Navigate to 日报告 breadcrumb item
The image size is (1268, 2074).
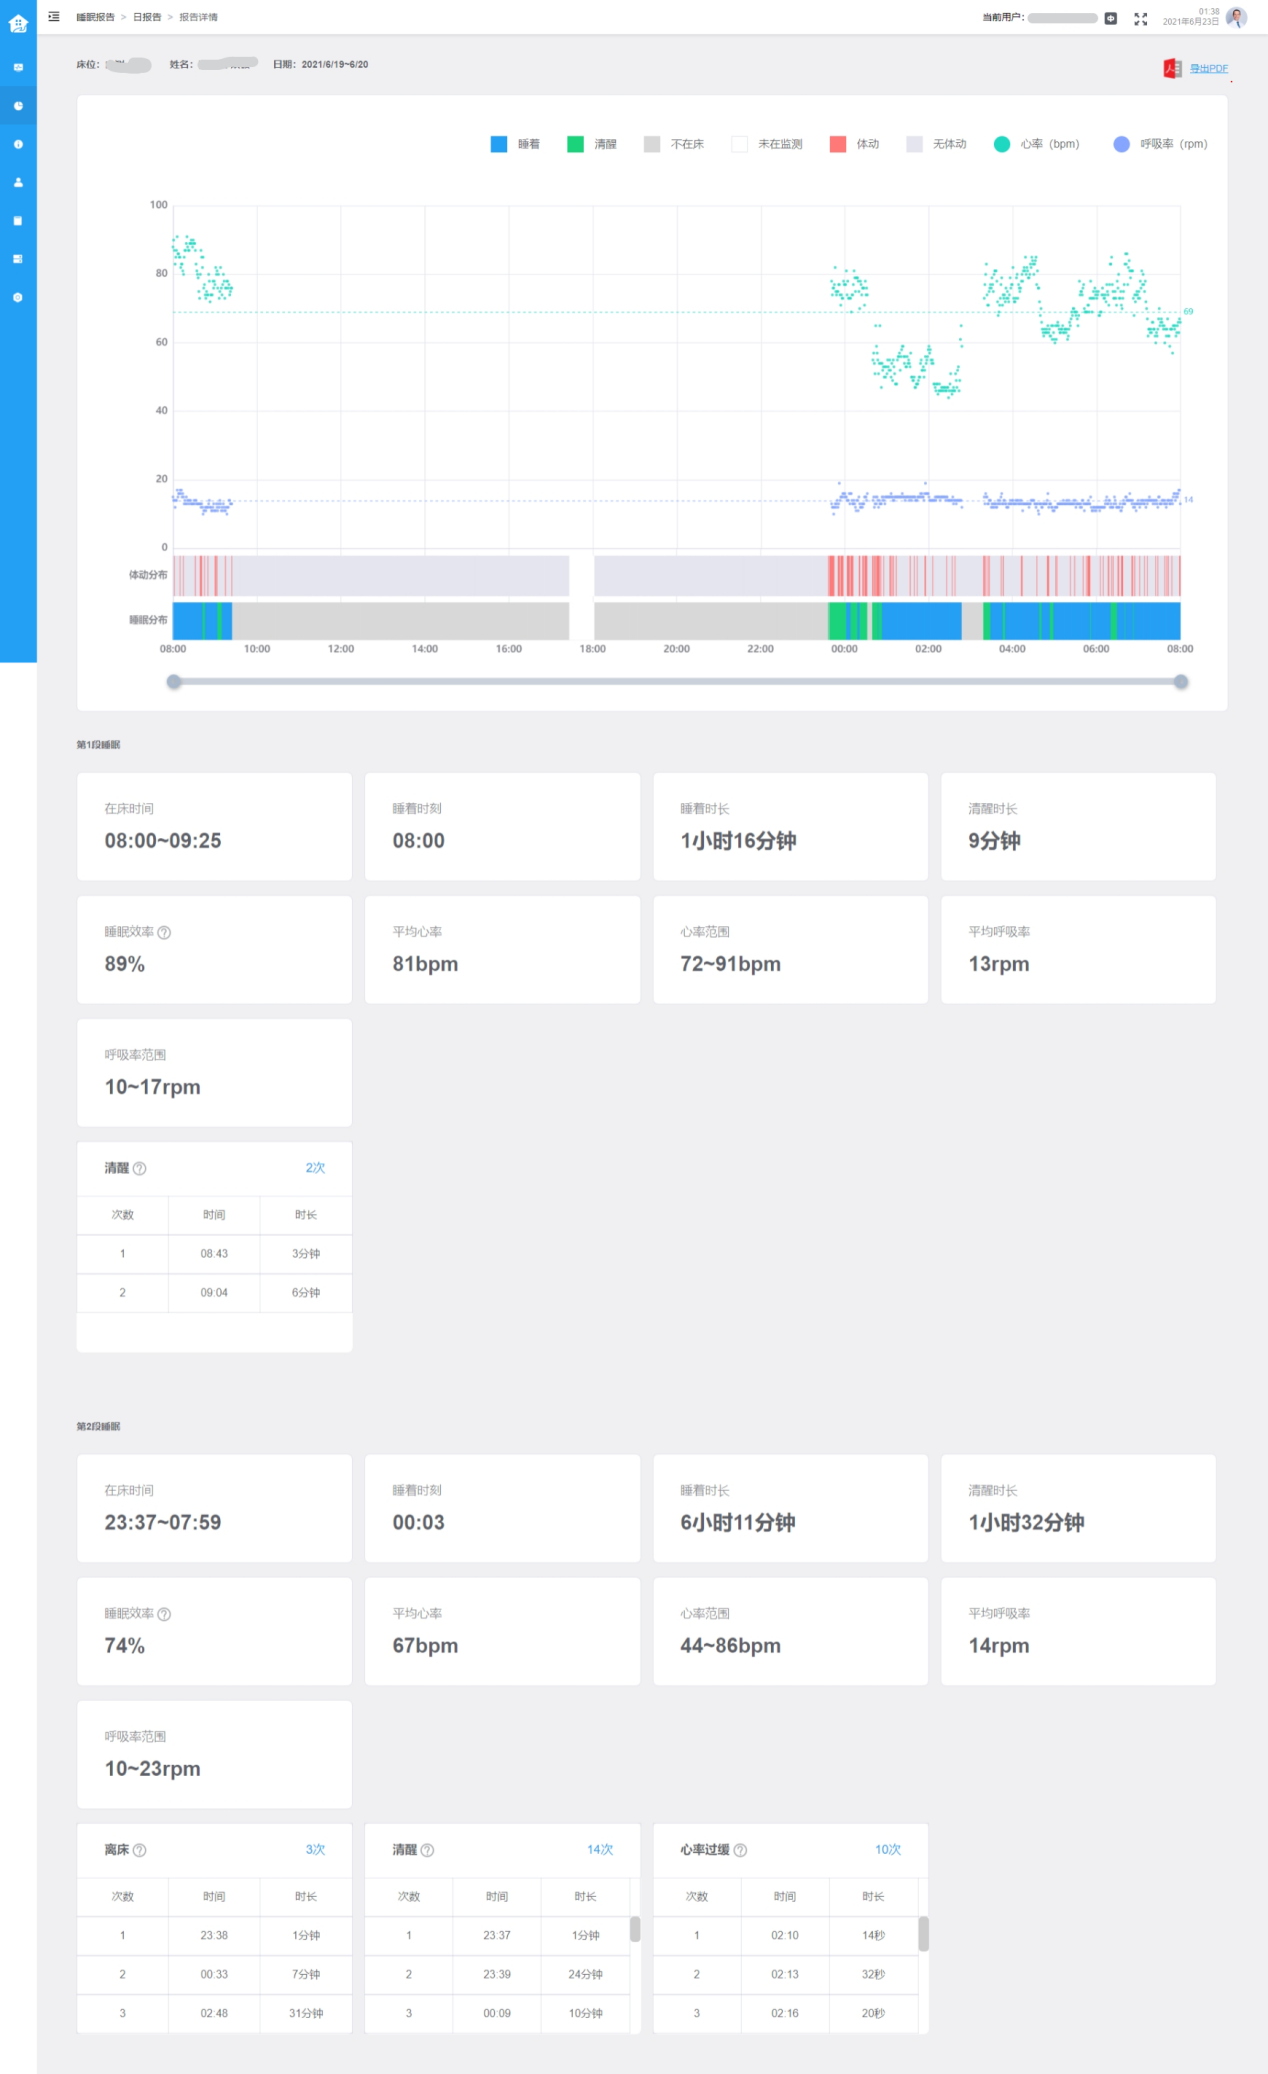tap(147, 17)
